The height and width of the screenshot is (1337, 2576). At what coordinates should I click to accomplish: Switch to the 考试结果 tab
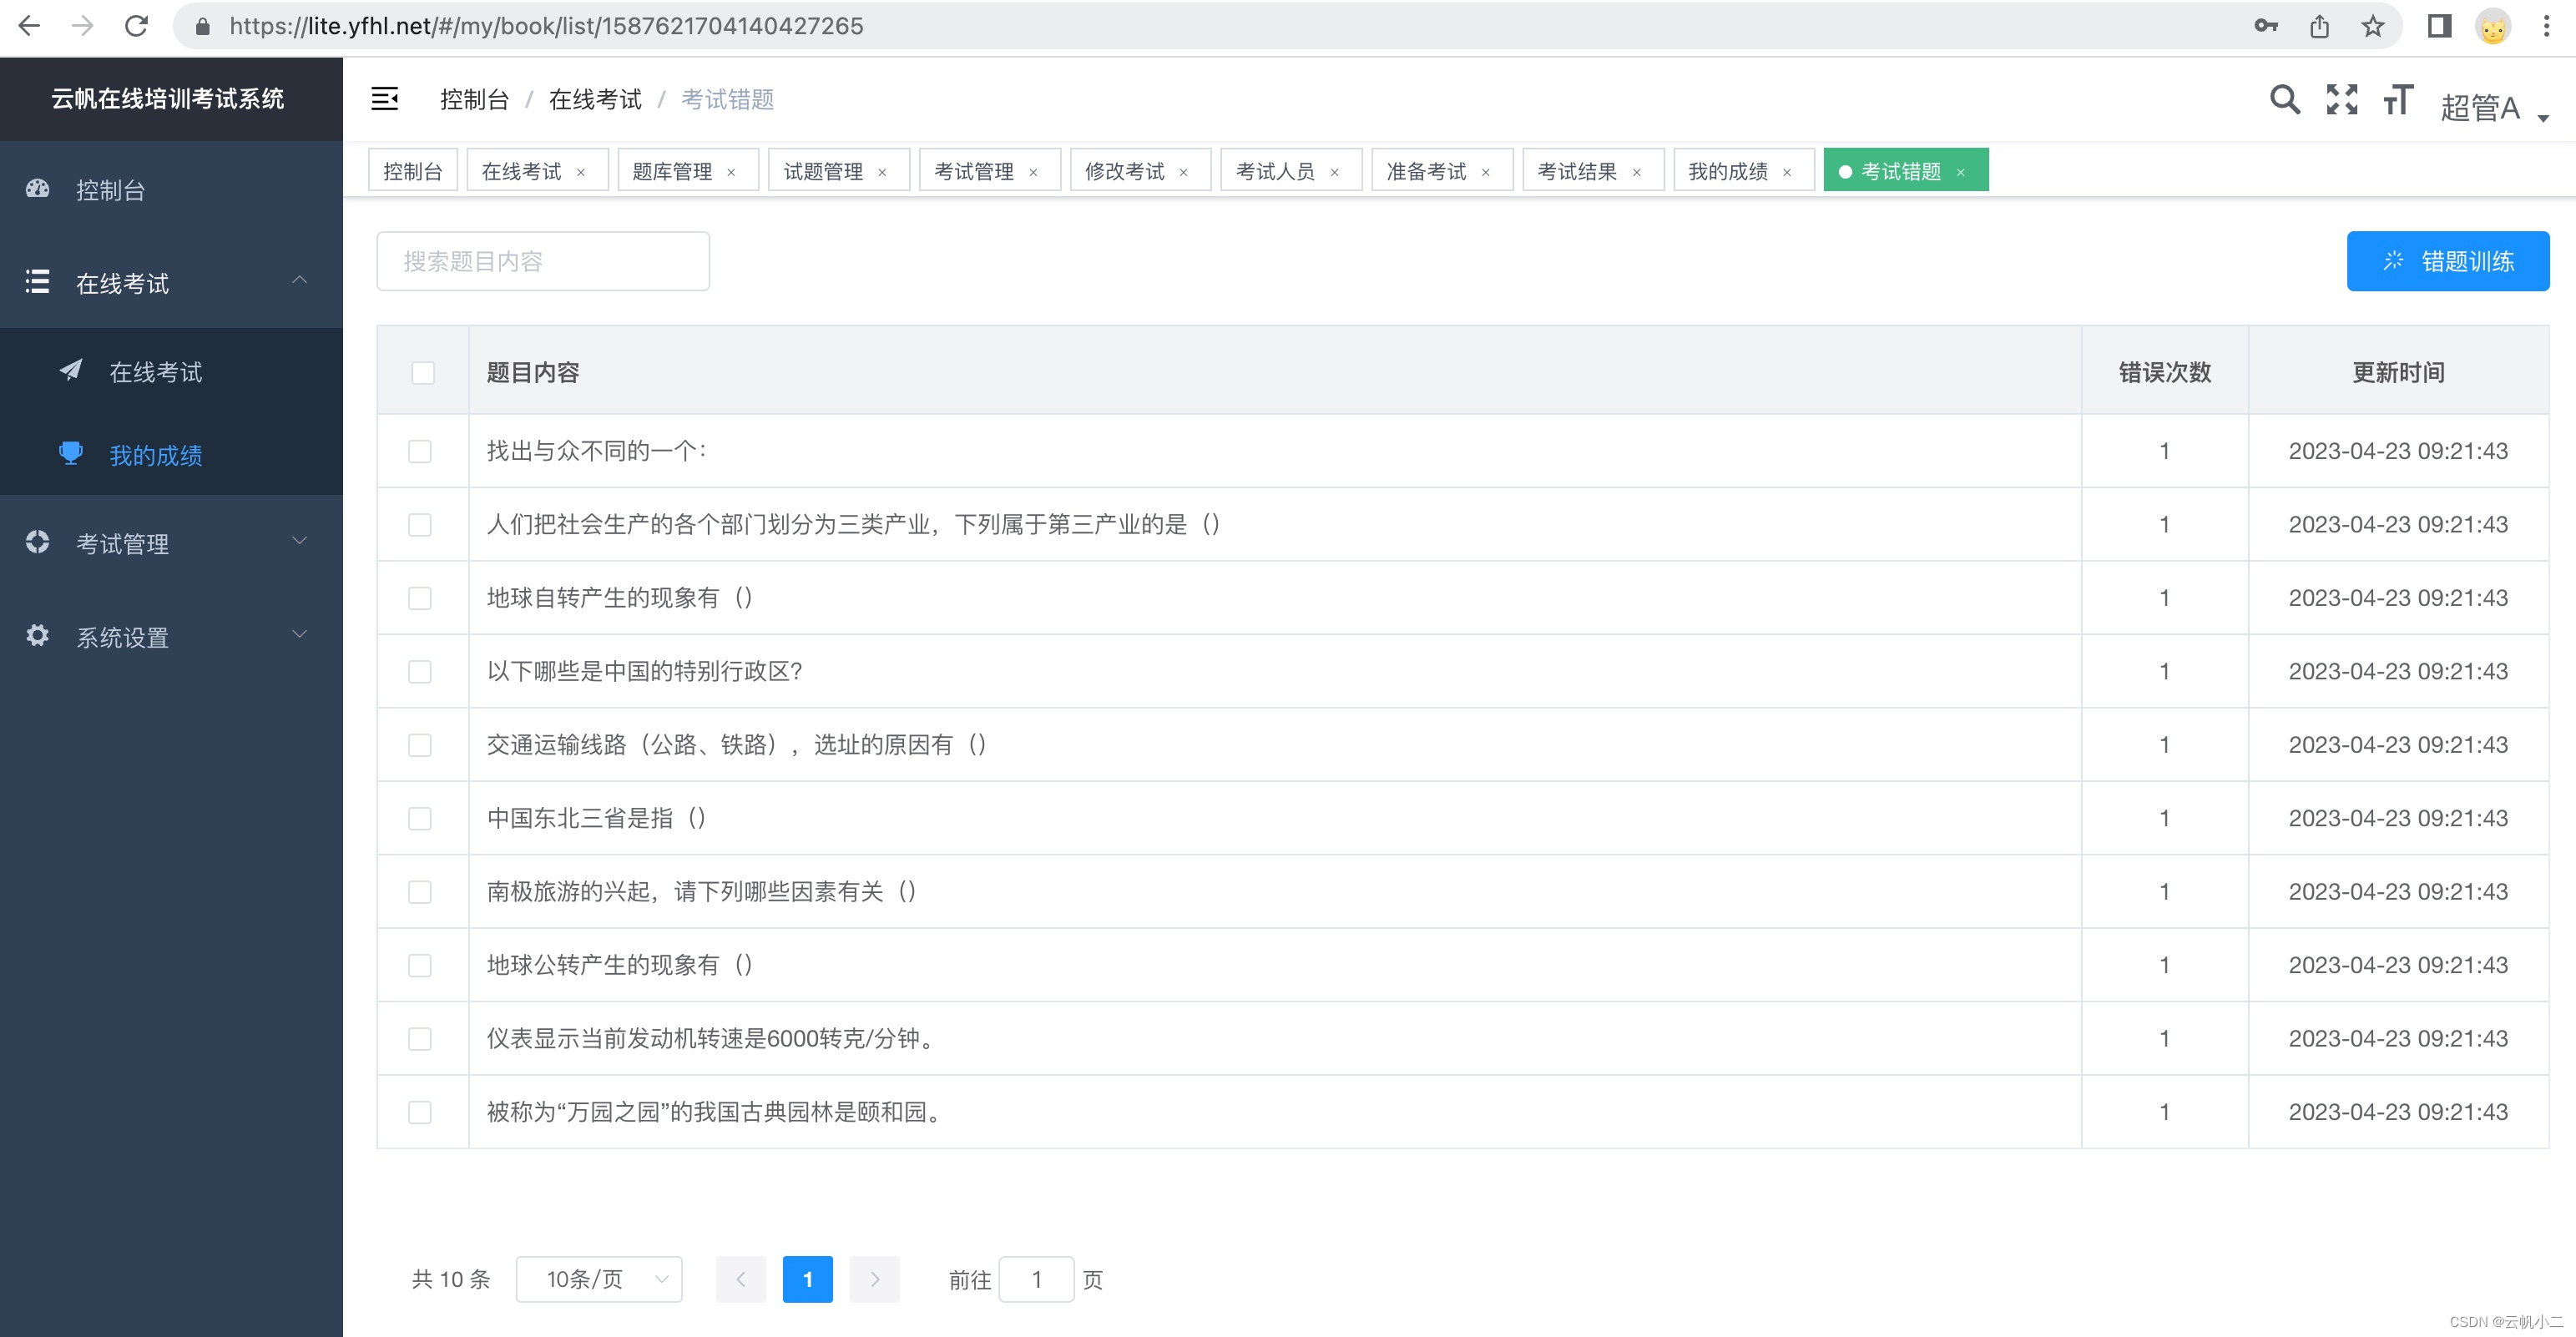point(1577,171)
